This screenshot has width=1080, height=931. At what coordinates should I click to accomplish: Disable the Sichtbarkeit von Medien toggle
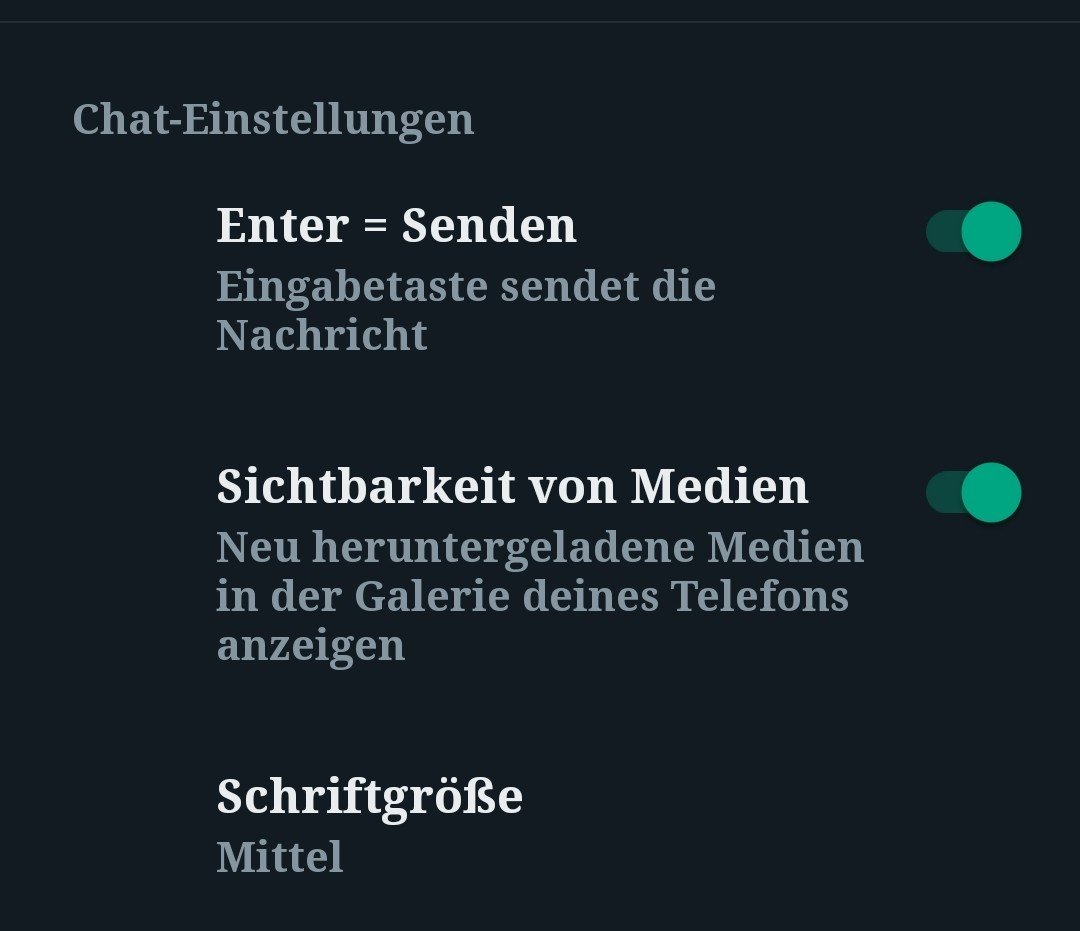click(x=973, y=492)
